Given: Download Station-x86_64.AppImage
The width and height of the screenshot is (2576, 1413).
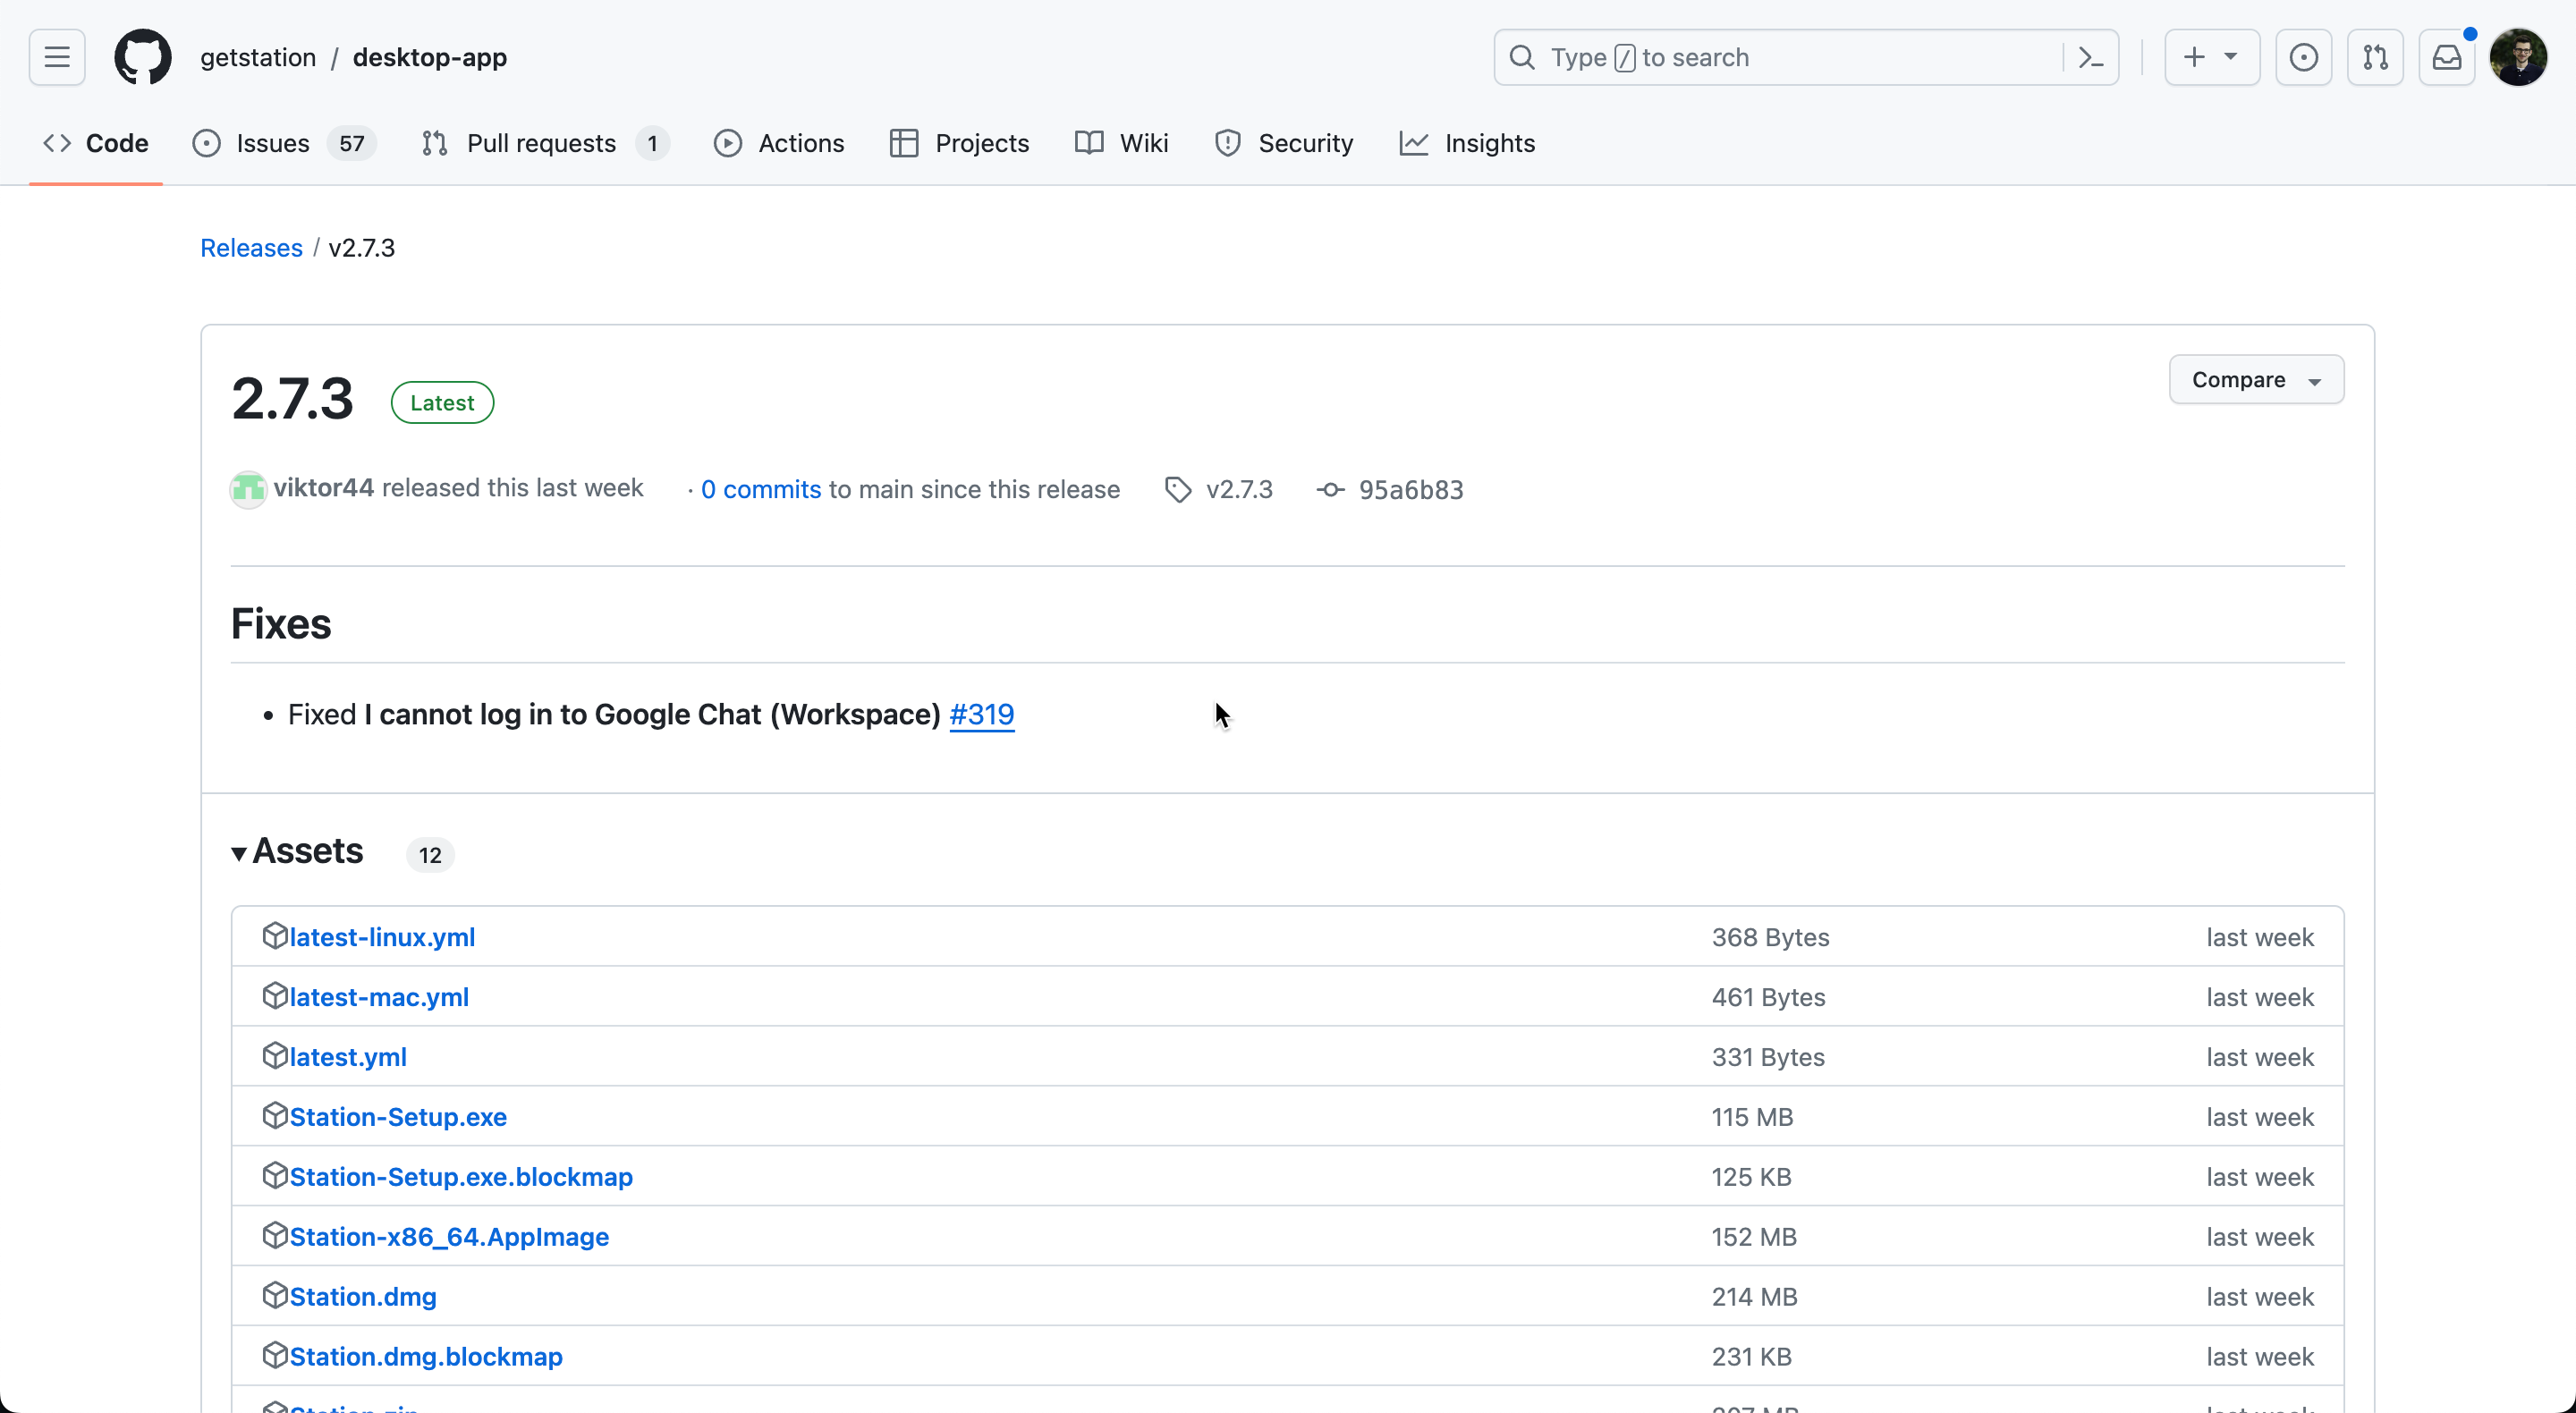Looking at the screenshot, I should pos(449,1237).
